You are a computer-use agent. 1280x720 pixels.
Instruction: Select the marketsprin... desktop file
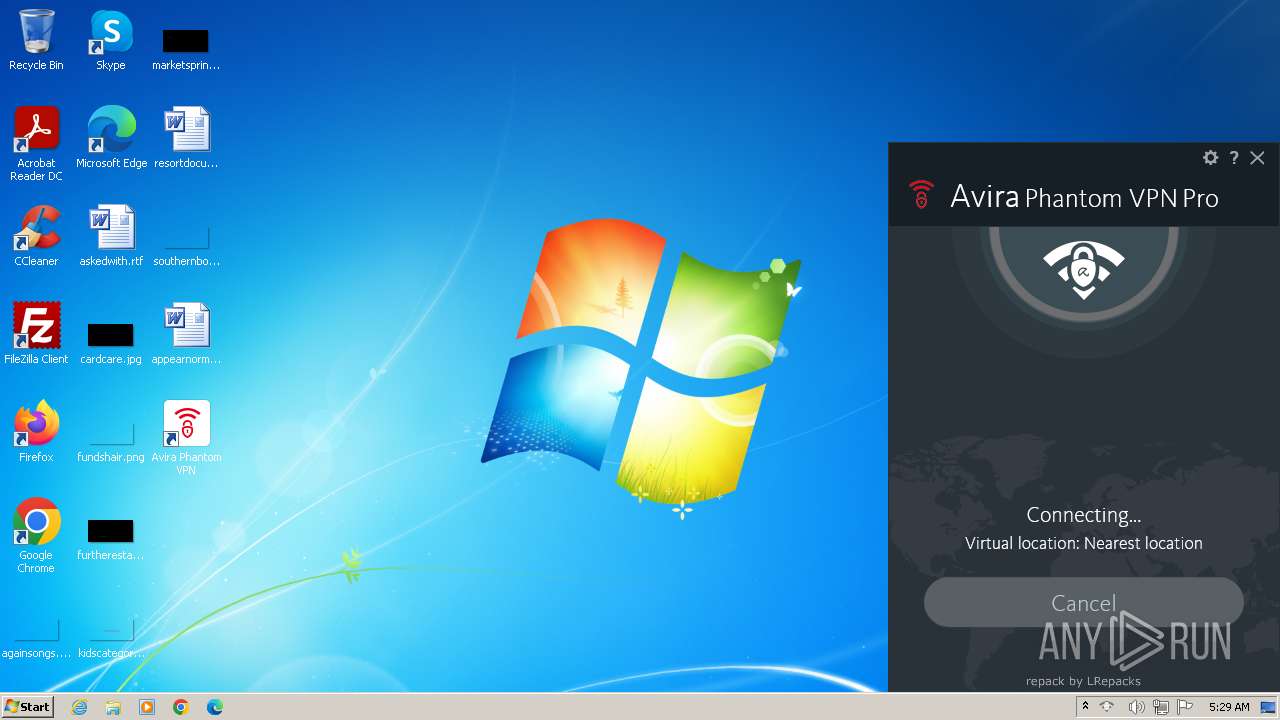point(186,48)
